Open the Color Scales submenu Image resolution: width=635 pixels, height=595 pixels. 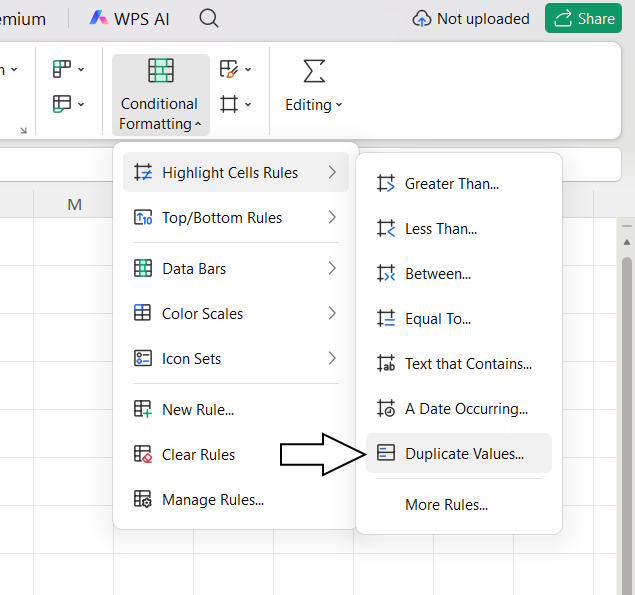pos(236,313)
